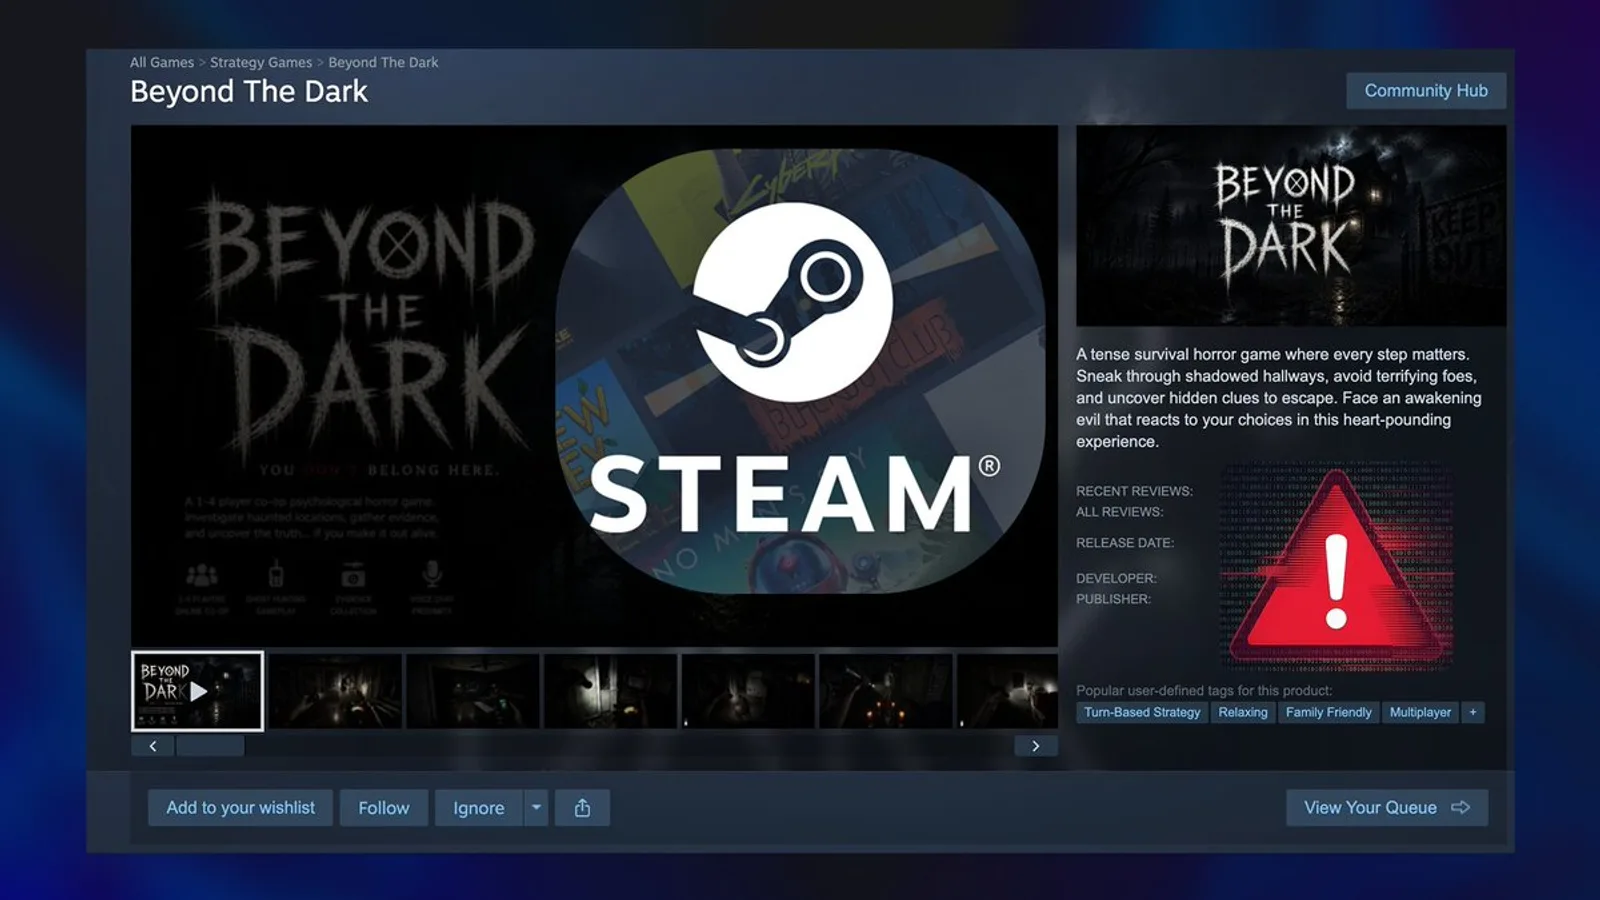Follow Beyond The Dark
This screenshot has width=1600, height=900.
click(x=384, y=807)
